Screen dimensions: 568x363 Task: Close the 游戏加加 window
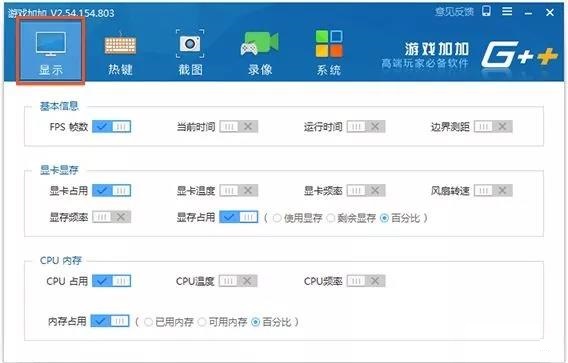tap(550, 13)
